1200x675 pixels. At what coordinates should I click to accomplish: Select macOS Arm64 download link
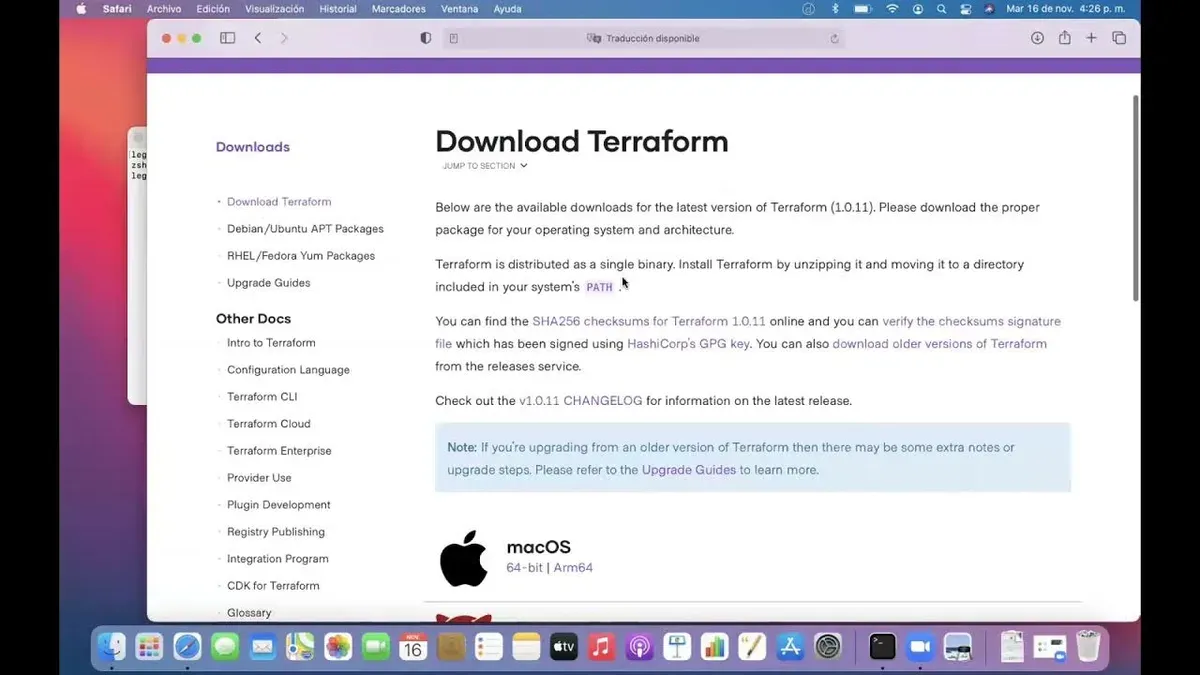point(573,568)
